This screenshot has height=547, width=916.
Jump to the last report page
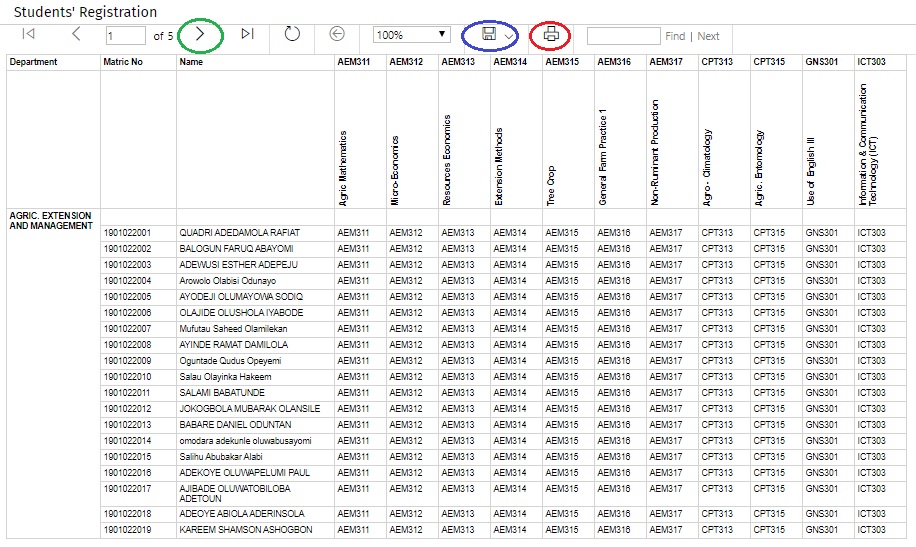pos(248,34)
